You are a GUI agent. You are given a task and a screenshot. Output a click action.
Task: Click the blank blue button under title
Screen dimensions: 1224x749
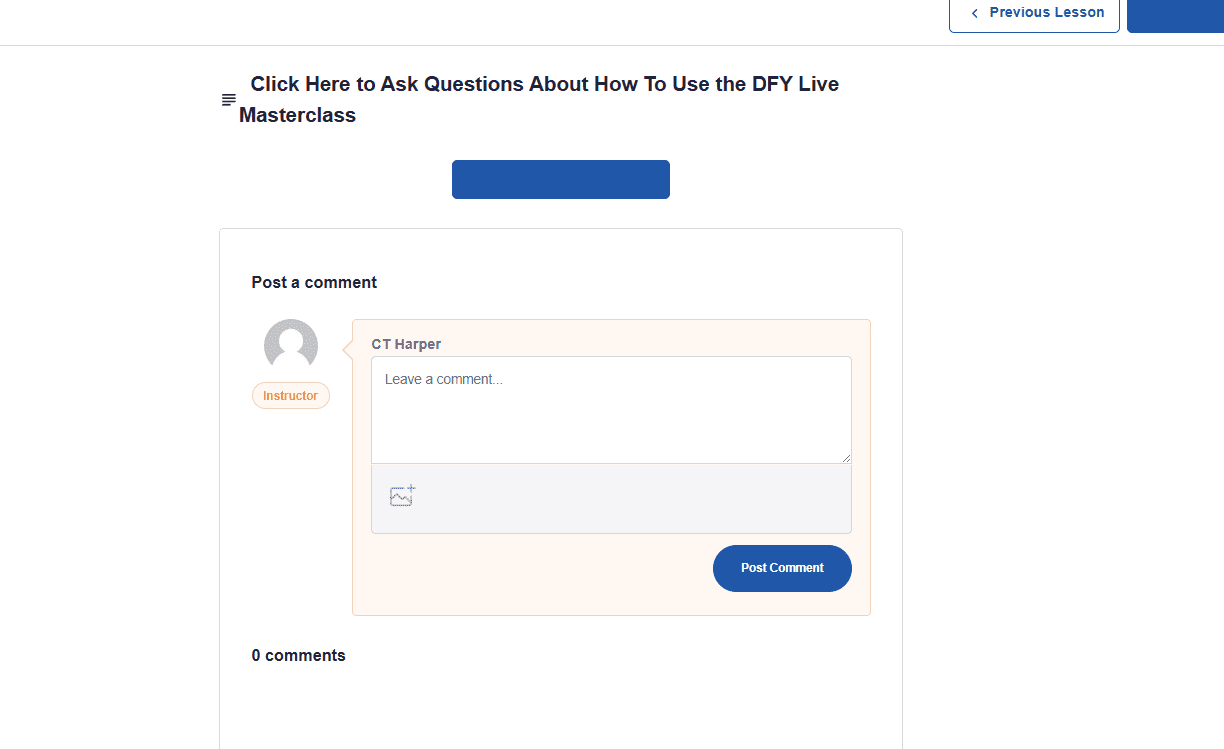560,179
